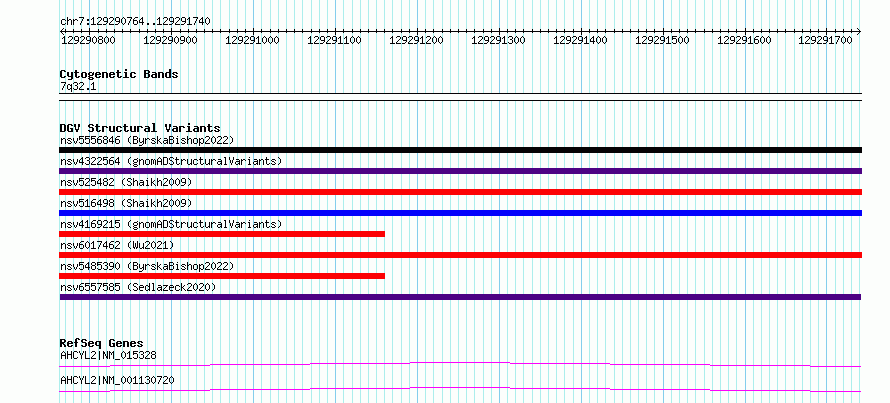
Task: Open the nsv5485390 (ByrskaBishop2022) label
Action: point(147,266)
